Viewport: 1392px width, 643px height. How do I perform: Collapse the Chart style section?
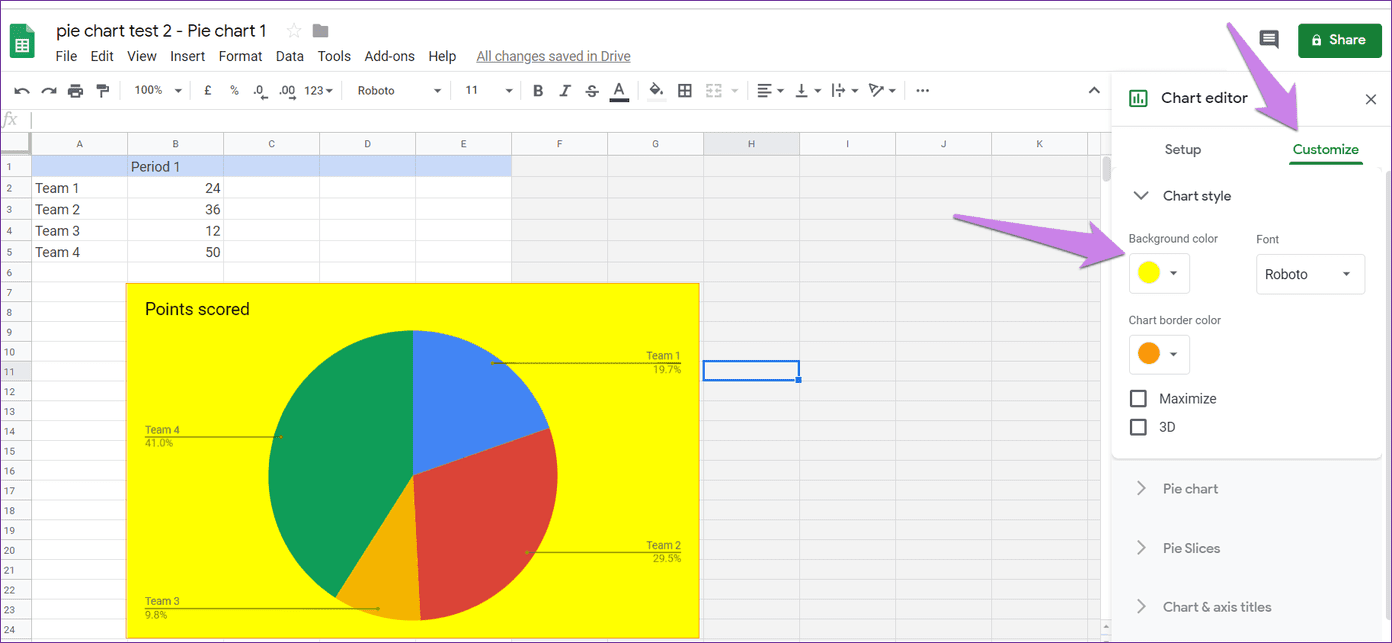point(1247,196)
